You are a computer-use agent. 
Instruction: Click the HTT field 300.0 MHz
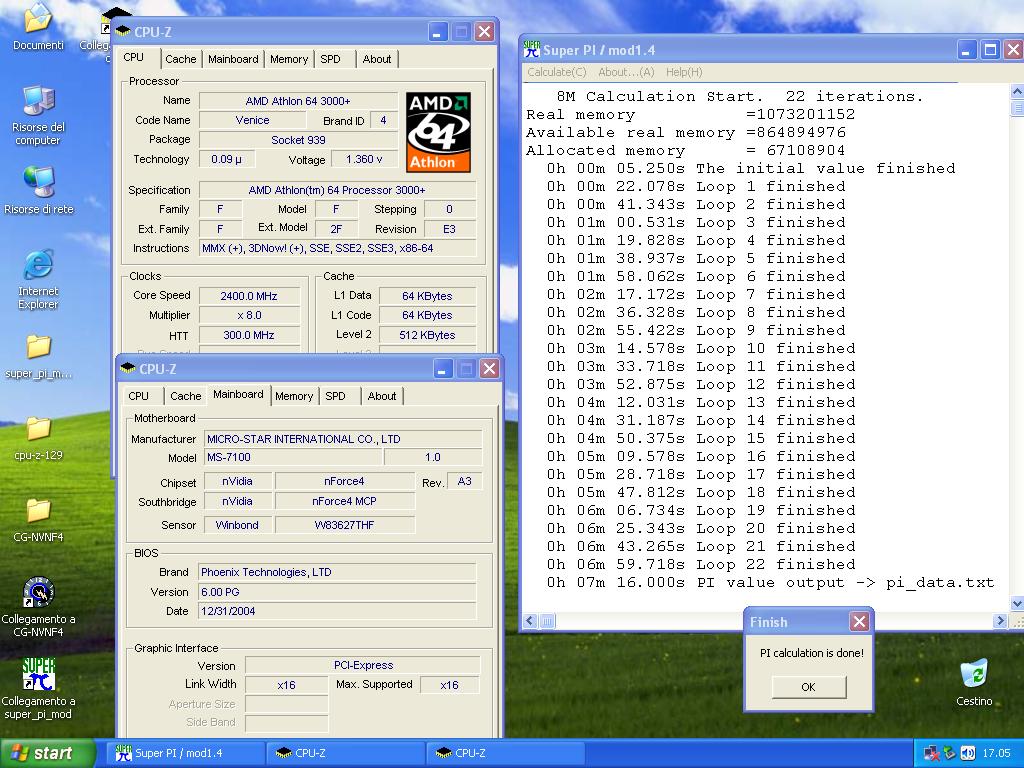tap(249, 335)
